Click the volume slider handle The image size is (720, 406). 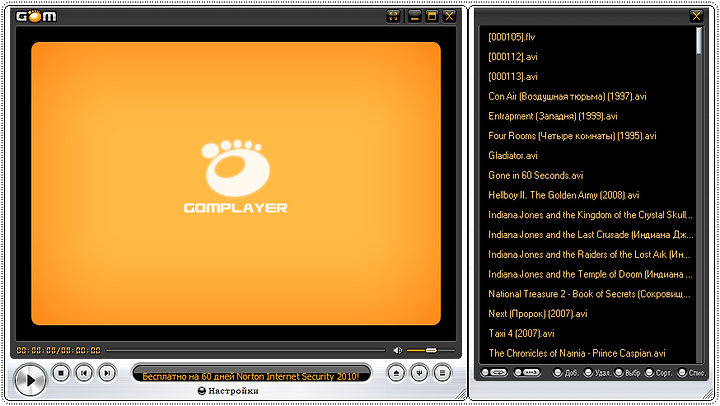click(x=431, y=350)
